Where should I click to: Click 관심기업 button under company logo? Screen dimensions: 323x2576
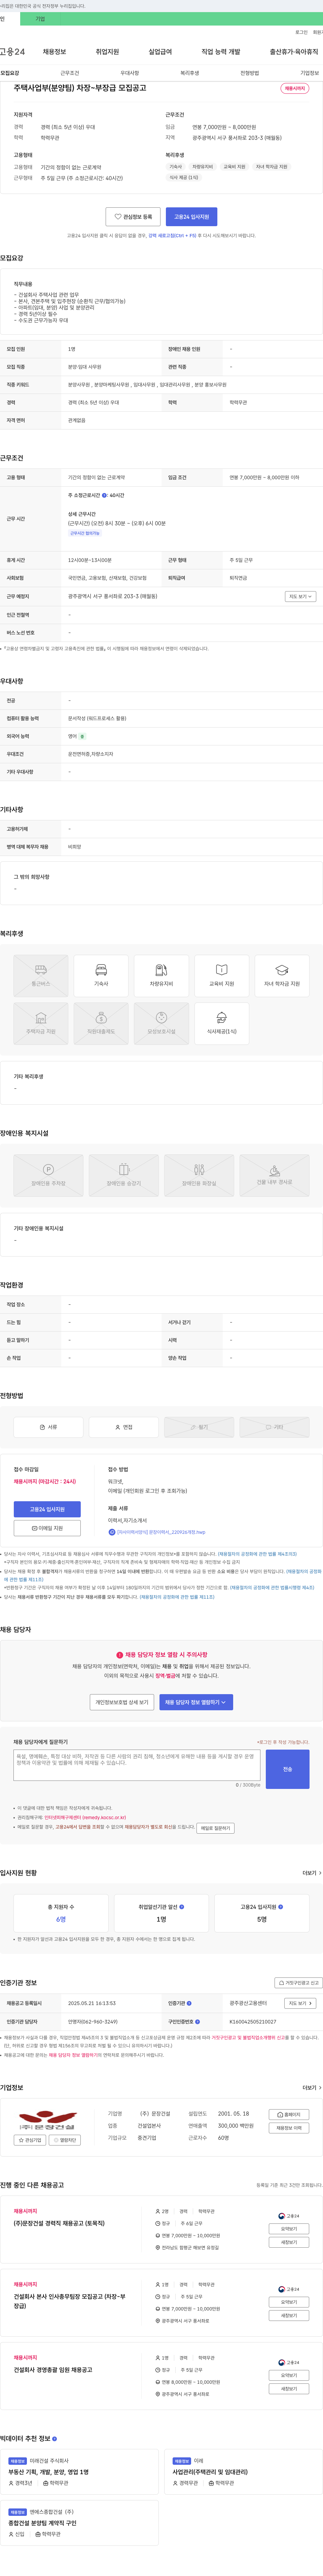pyautogui.click(x=30, y=2140)
